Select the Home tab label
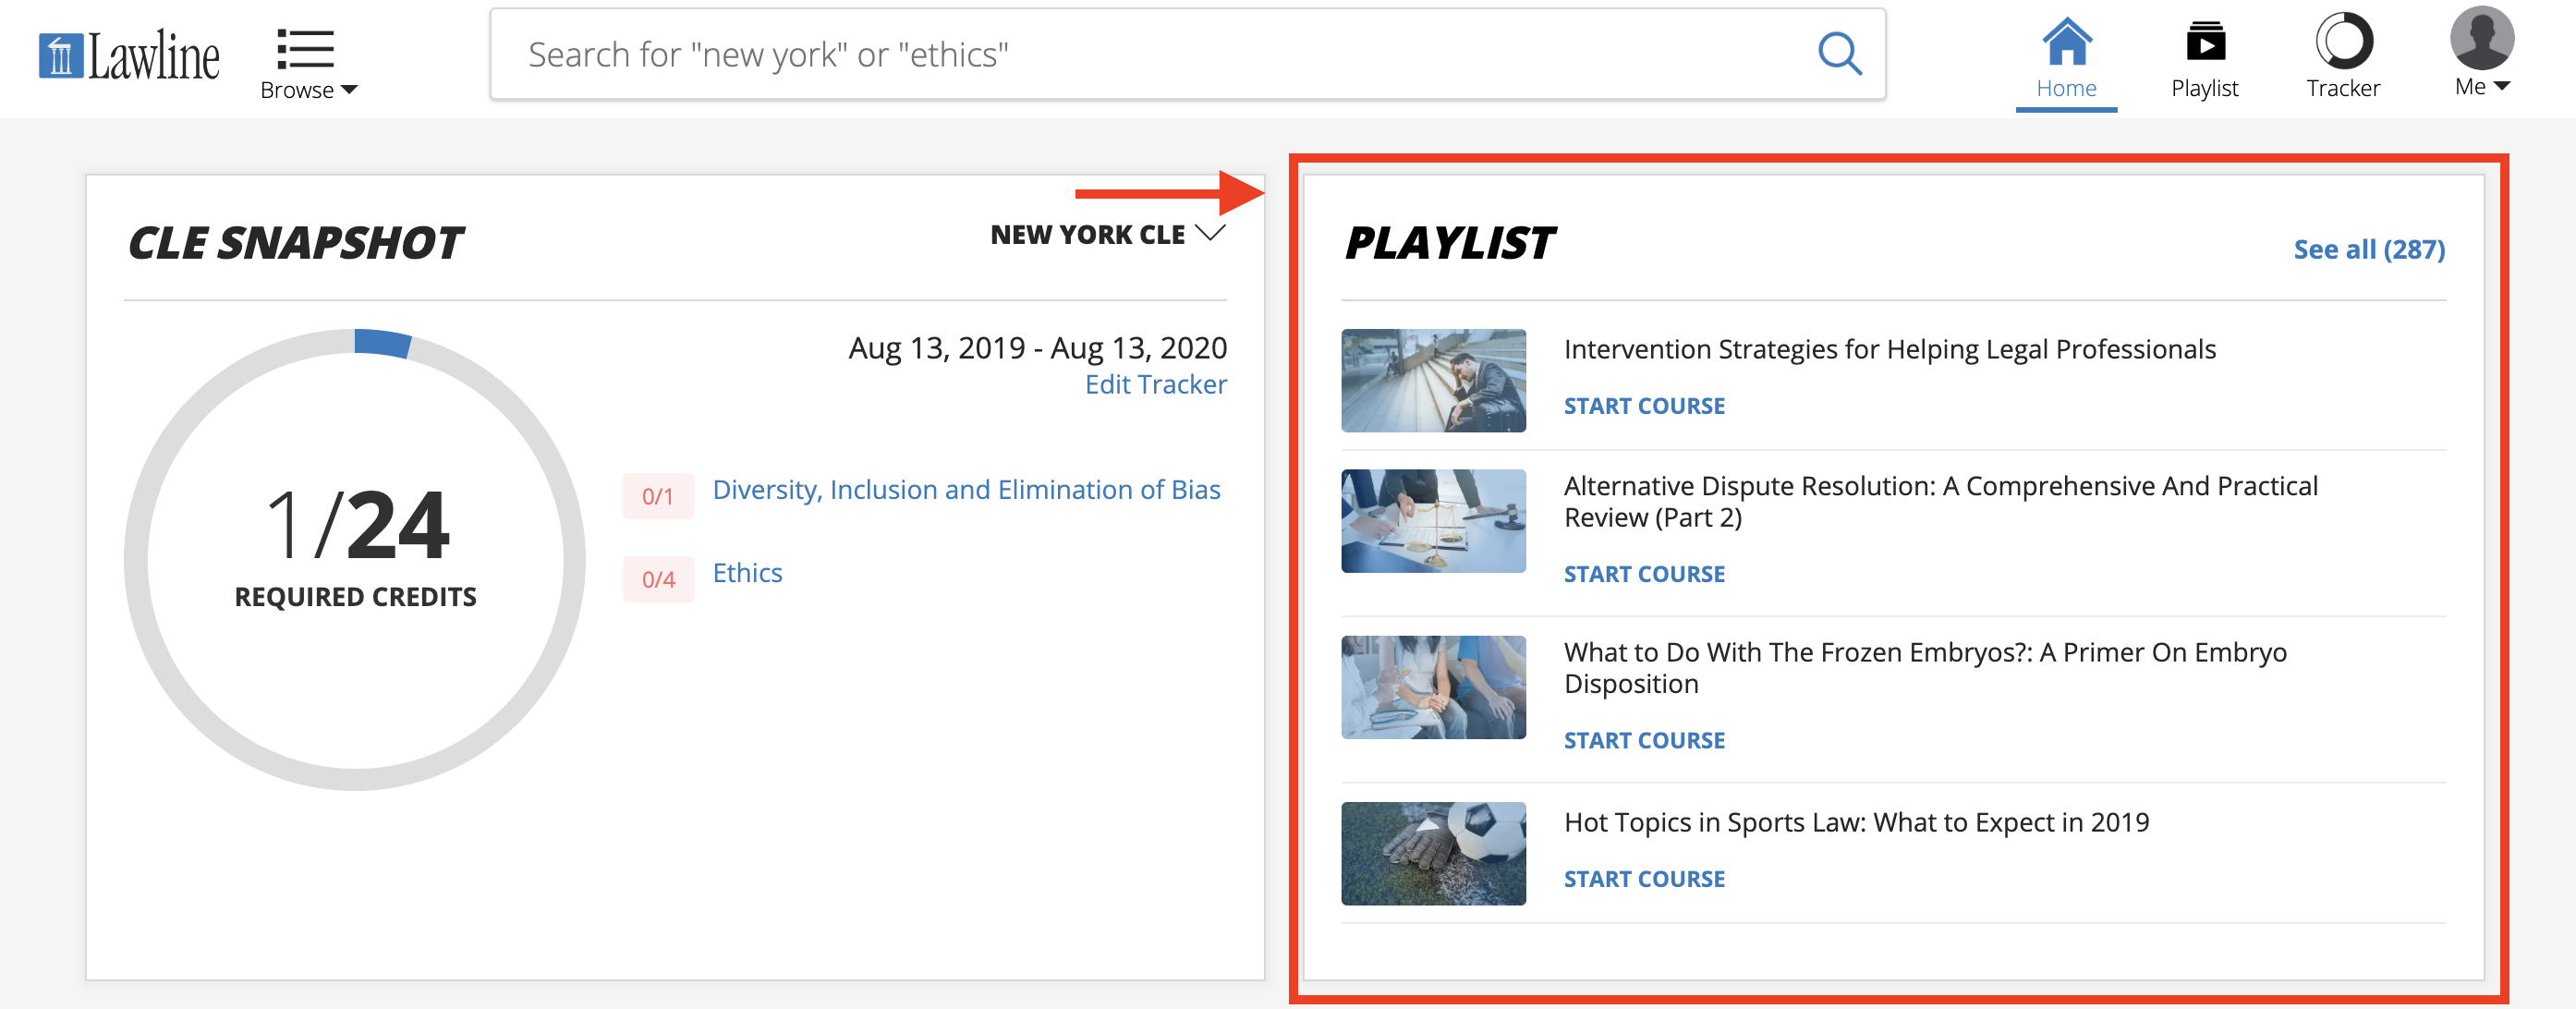Image resolution: width=2576 pixels, height=1009 pixels. click(x=2066, y=88)
